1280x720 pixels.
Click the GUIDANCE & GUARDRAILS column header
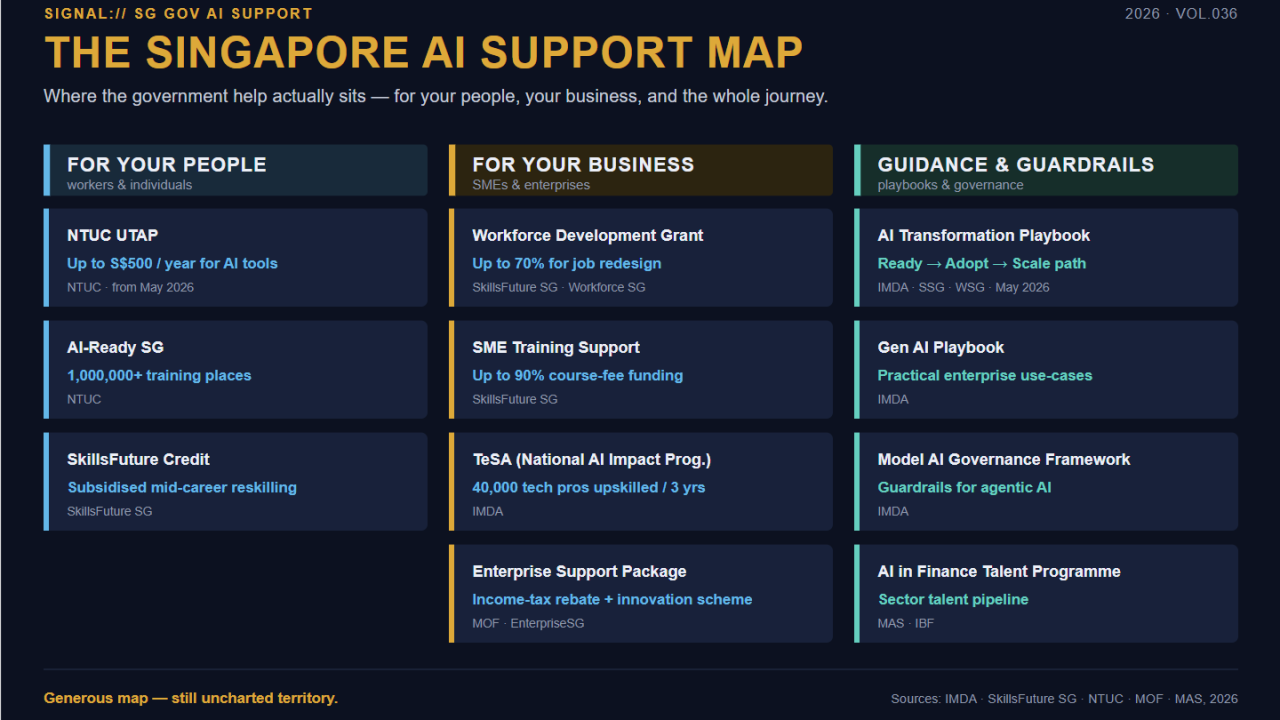1046,170
